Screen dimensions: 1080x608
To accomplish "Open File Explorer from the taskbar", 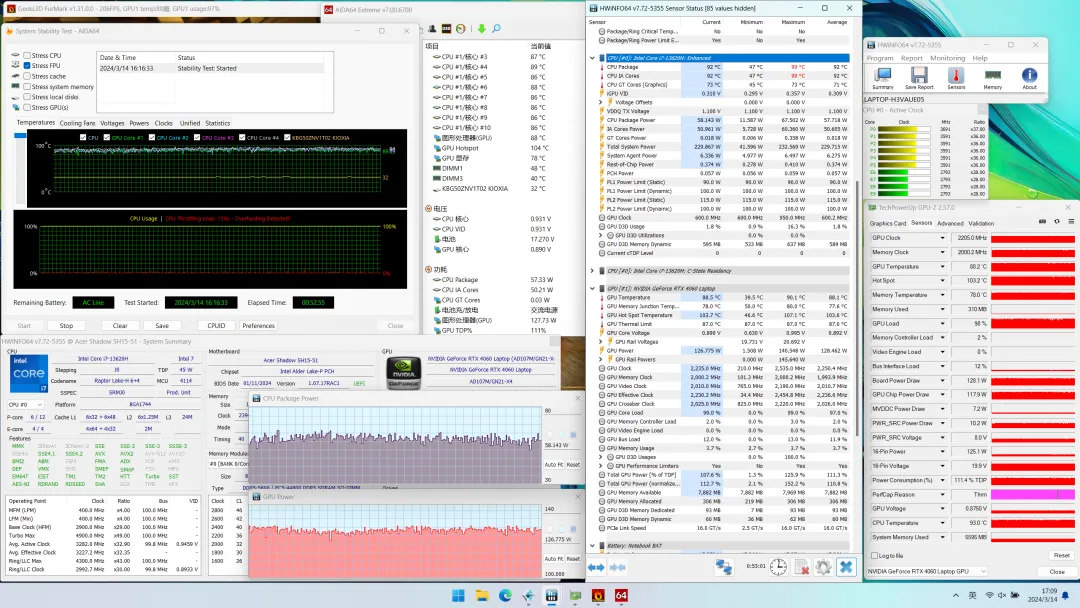I will pyautogui.click(x=481, y=596).
